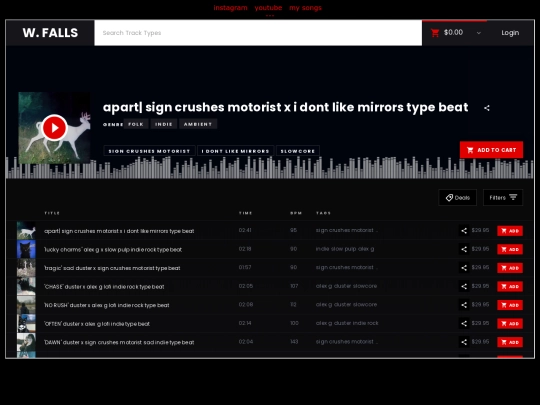Select the FOLK genre tag
The image size is (540, 405).
[136, 124]
